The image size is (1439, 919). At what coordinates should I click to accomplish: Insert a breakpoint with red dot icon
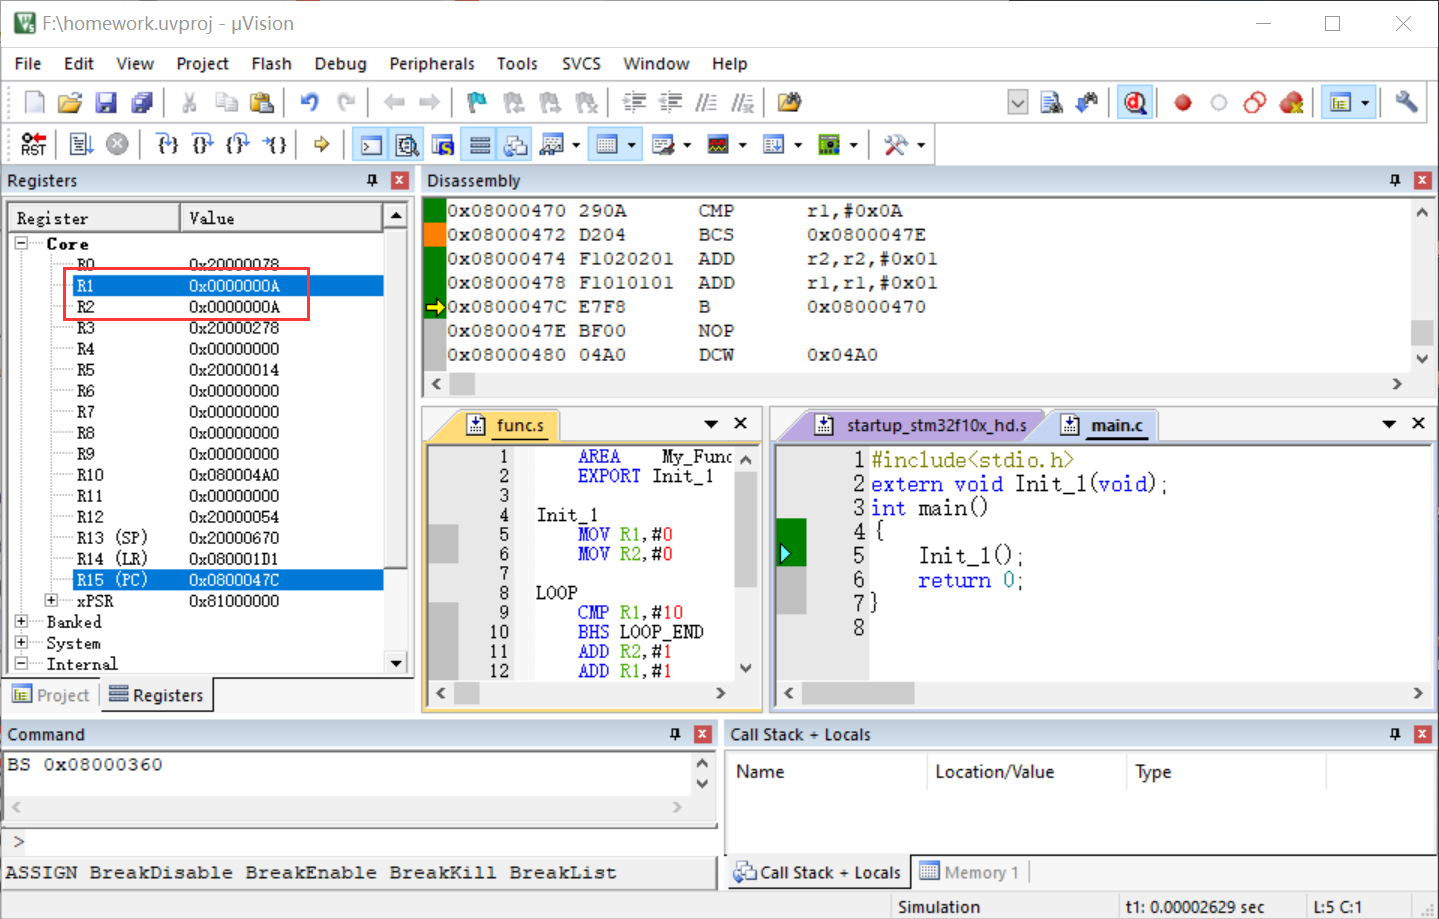tap(1183, 102)
